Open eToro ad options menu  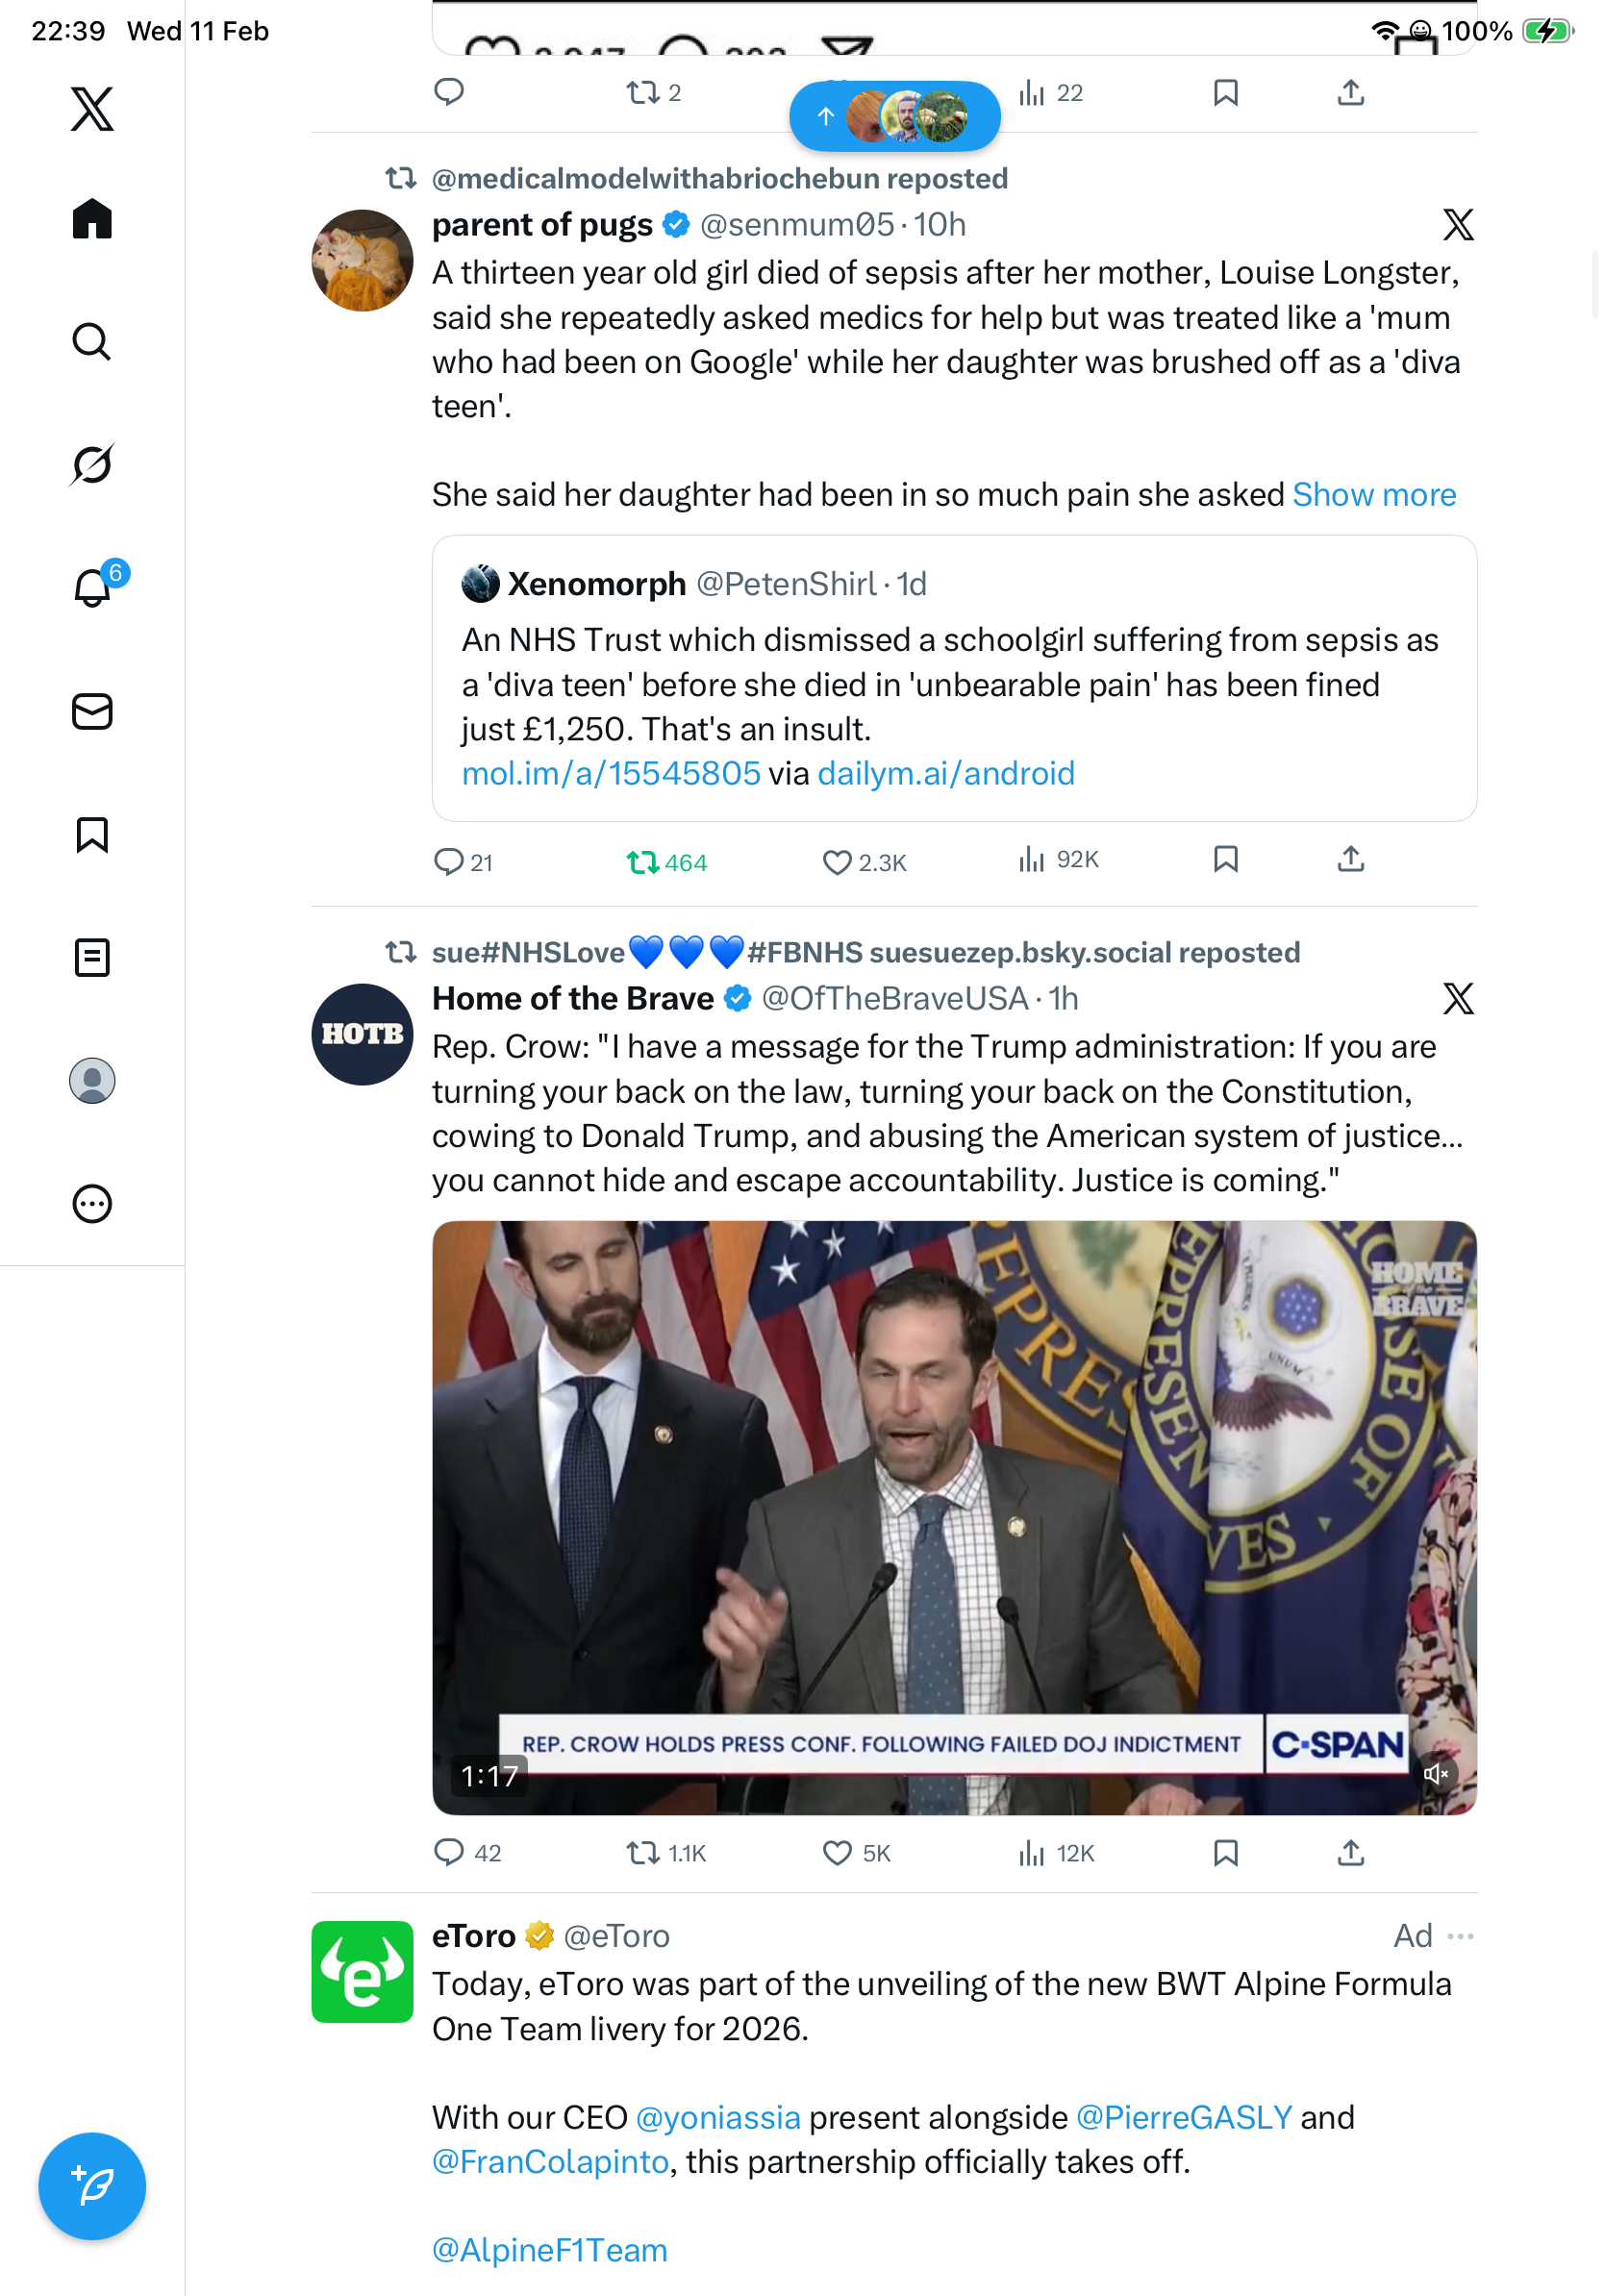point(1460,1937)
